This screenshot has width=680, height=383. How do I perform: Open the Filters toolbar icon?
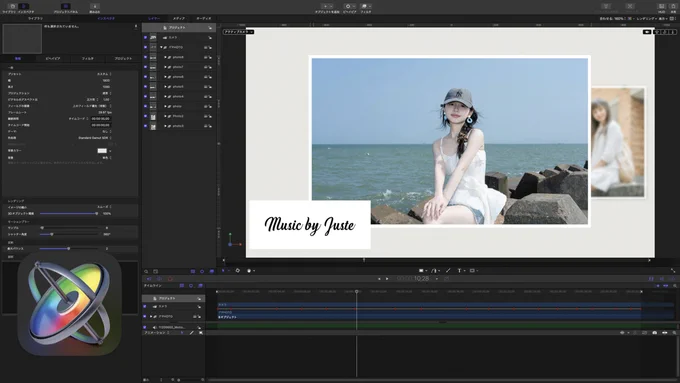(366, 6)
